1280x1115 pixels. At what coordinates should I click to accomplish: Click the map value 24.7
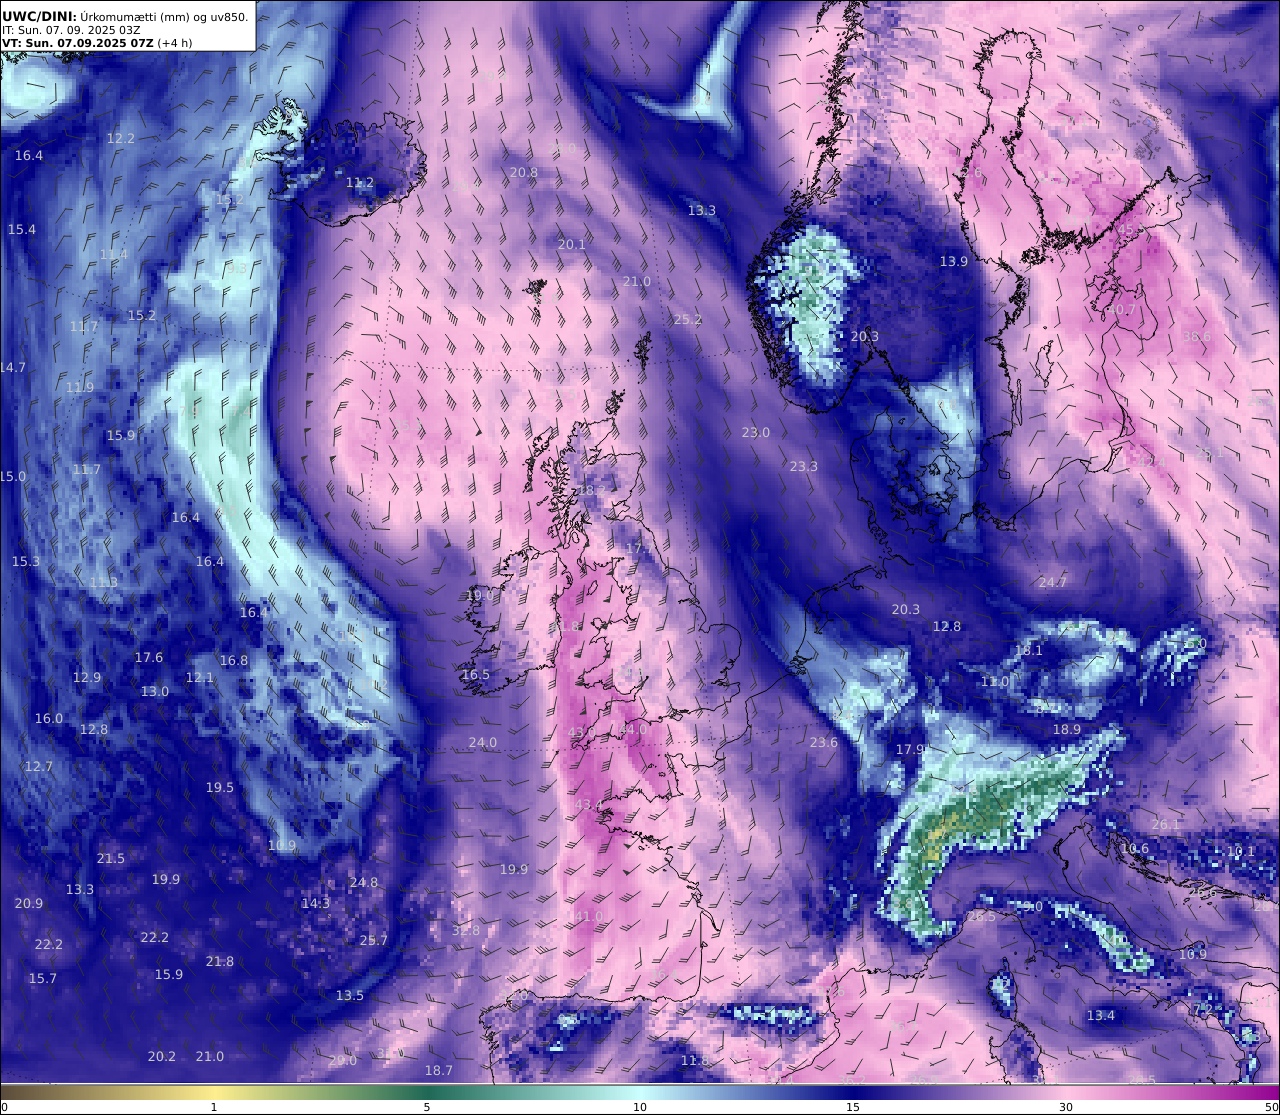click(x=1053, y=583)
